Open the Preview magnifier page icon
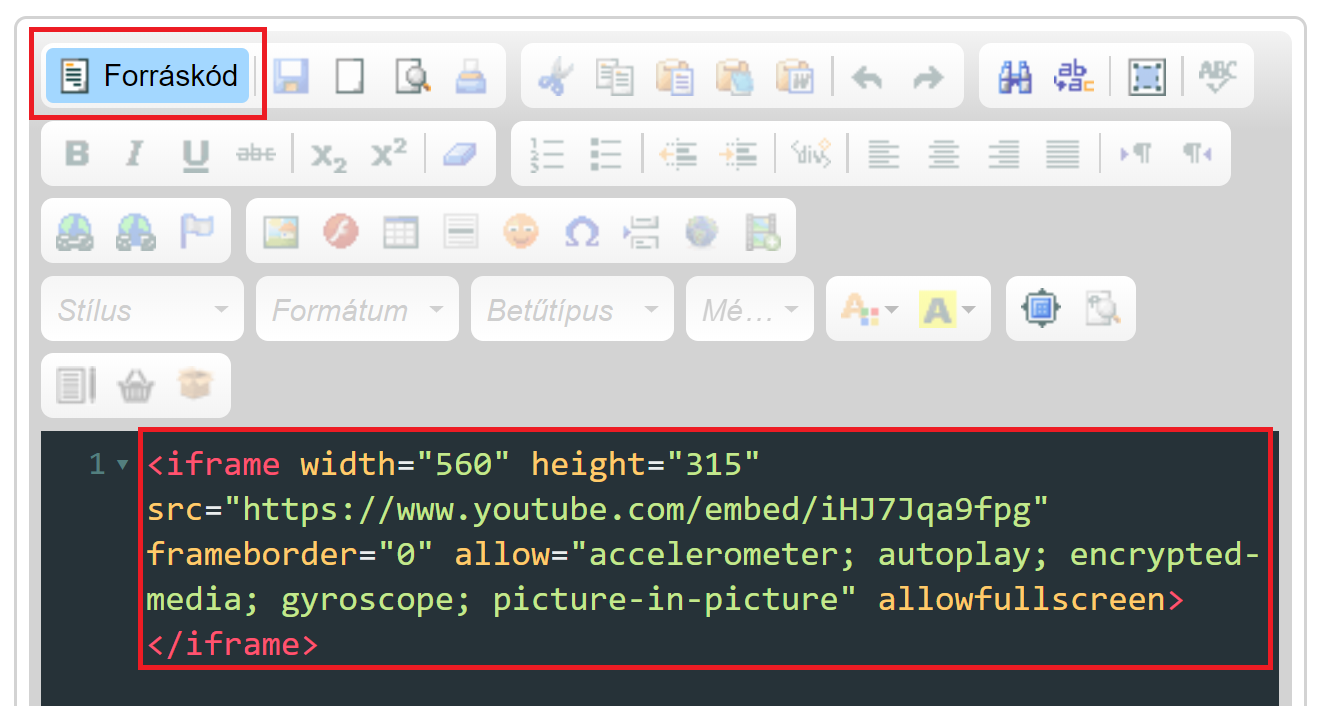This screenshot has height=706, width=1331. [411, 76]
